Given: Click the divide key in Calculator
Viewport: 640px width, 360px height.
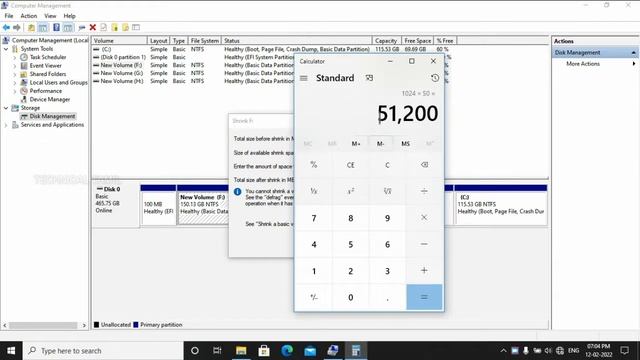Looking at the screenshot, I should (x=424, y=191).
